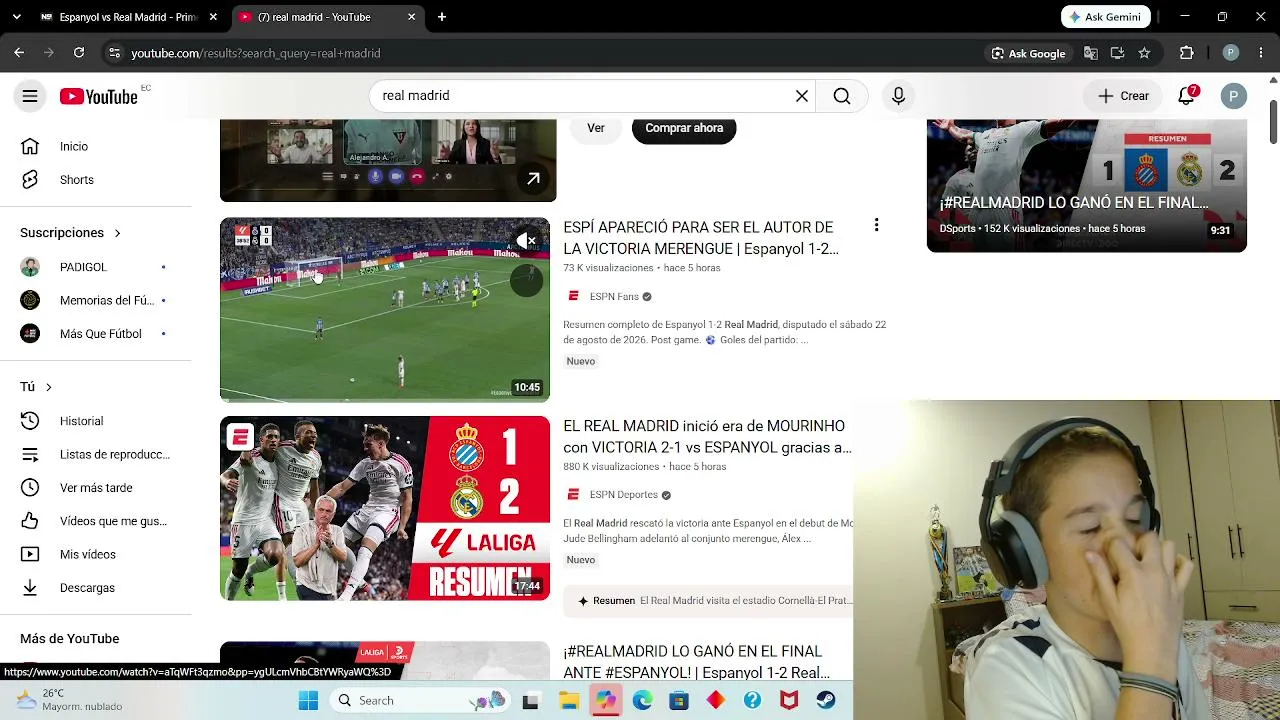Play the DSports 9:31 video thumbnail
This screenshot has width=1280, height=720.
click(x=1087, y=186)
